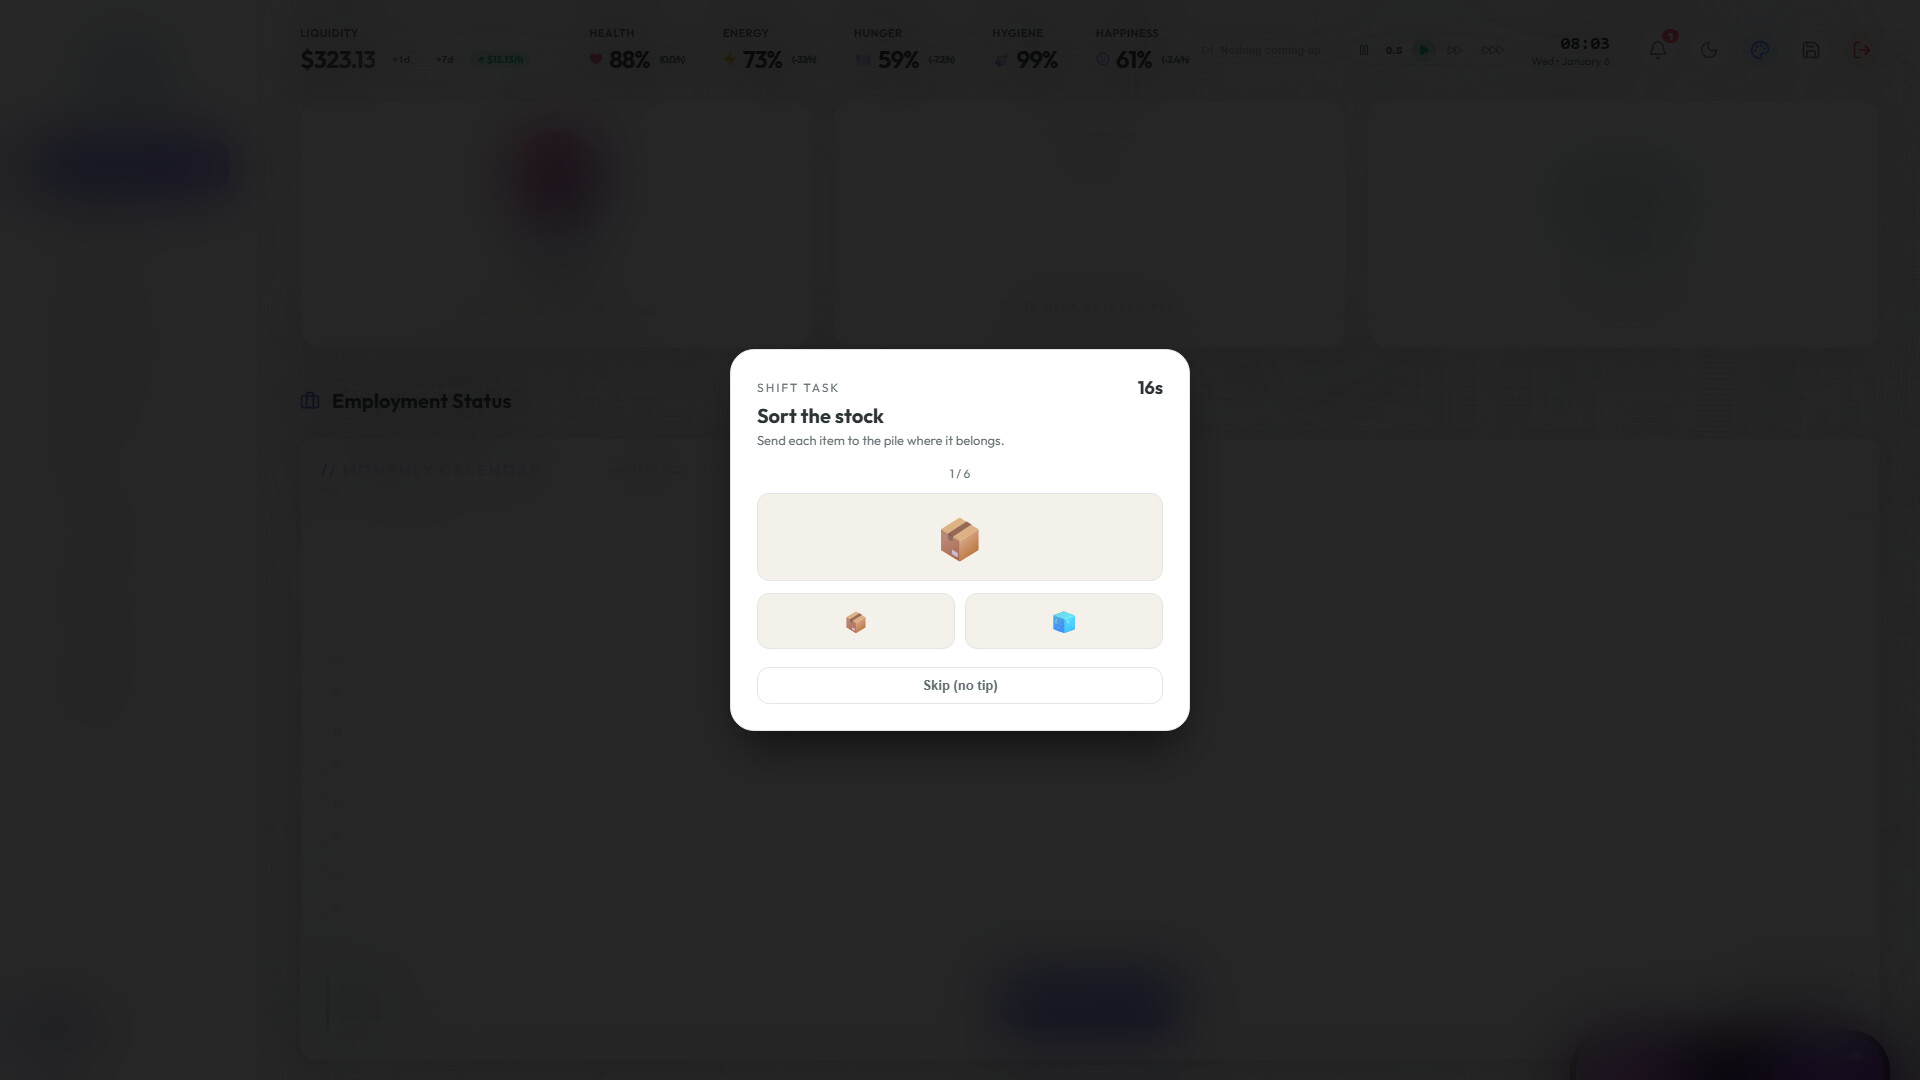Click the Employment Status heading

point(421,401)
